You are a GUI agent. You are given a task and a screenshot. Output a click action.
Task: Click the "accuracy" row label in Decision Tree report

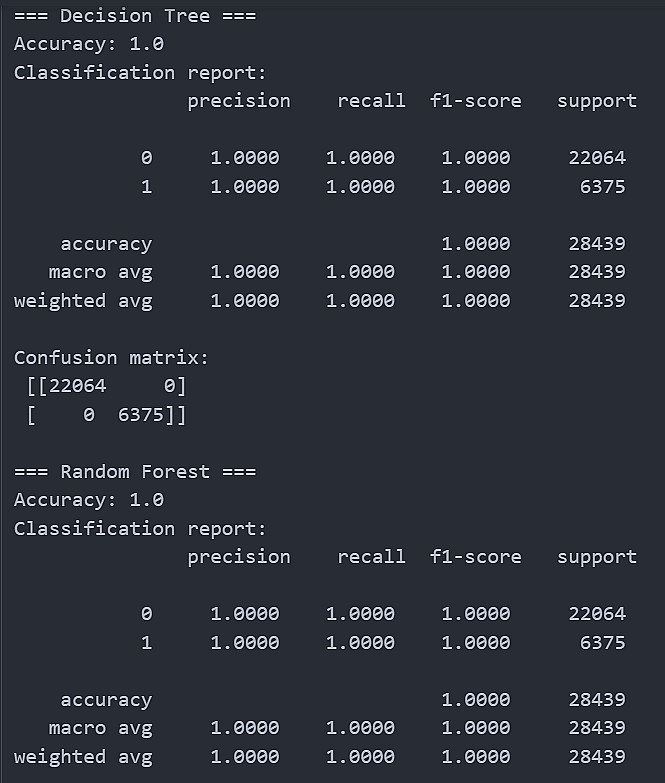point(106,244)
